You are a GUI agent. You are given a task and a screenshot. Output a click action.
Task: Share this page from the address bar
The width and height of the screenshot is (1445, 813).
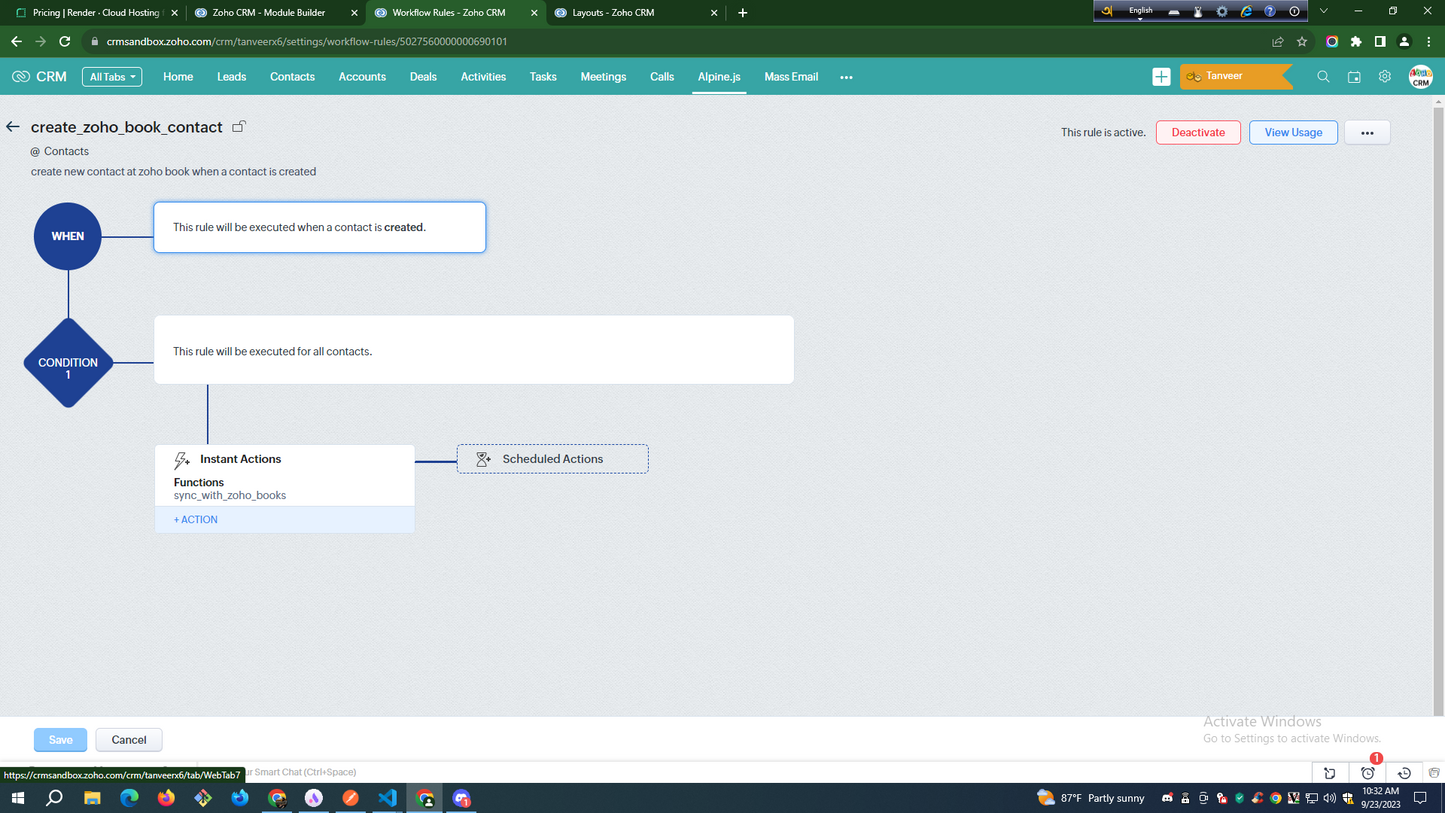(x=1277, y=42)
